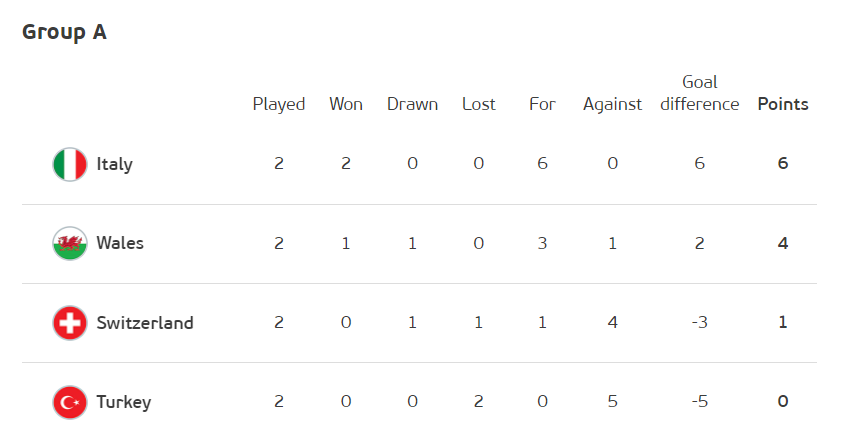Click the Italy flag icon
This screenshot has height=441, width=844.
pyautogui.click(x=70, y=164)
